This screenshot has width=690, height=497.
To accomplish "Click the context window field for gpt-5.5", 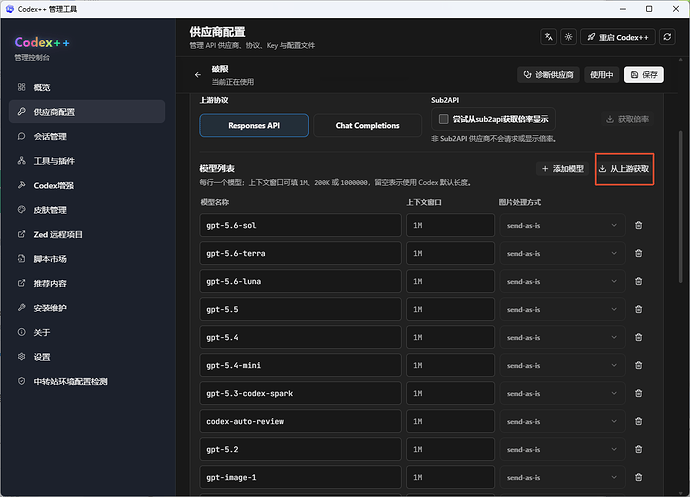I will click(451, 309).
